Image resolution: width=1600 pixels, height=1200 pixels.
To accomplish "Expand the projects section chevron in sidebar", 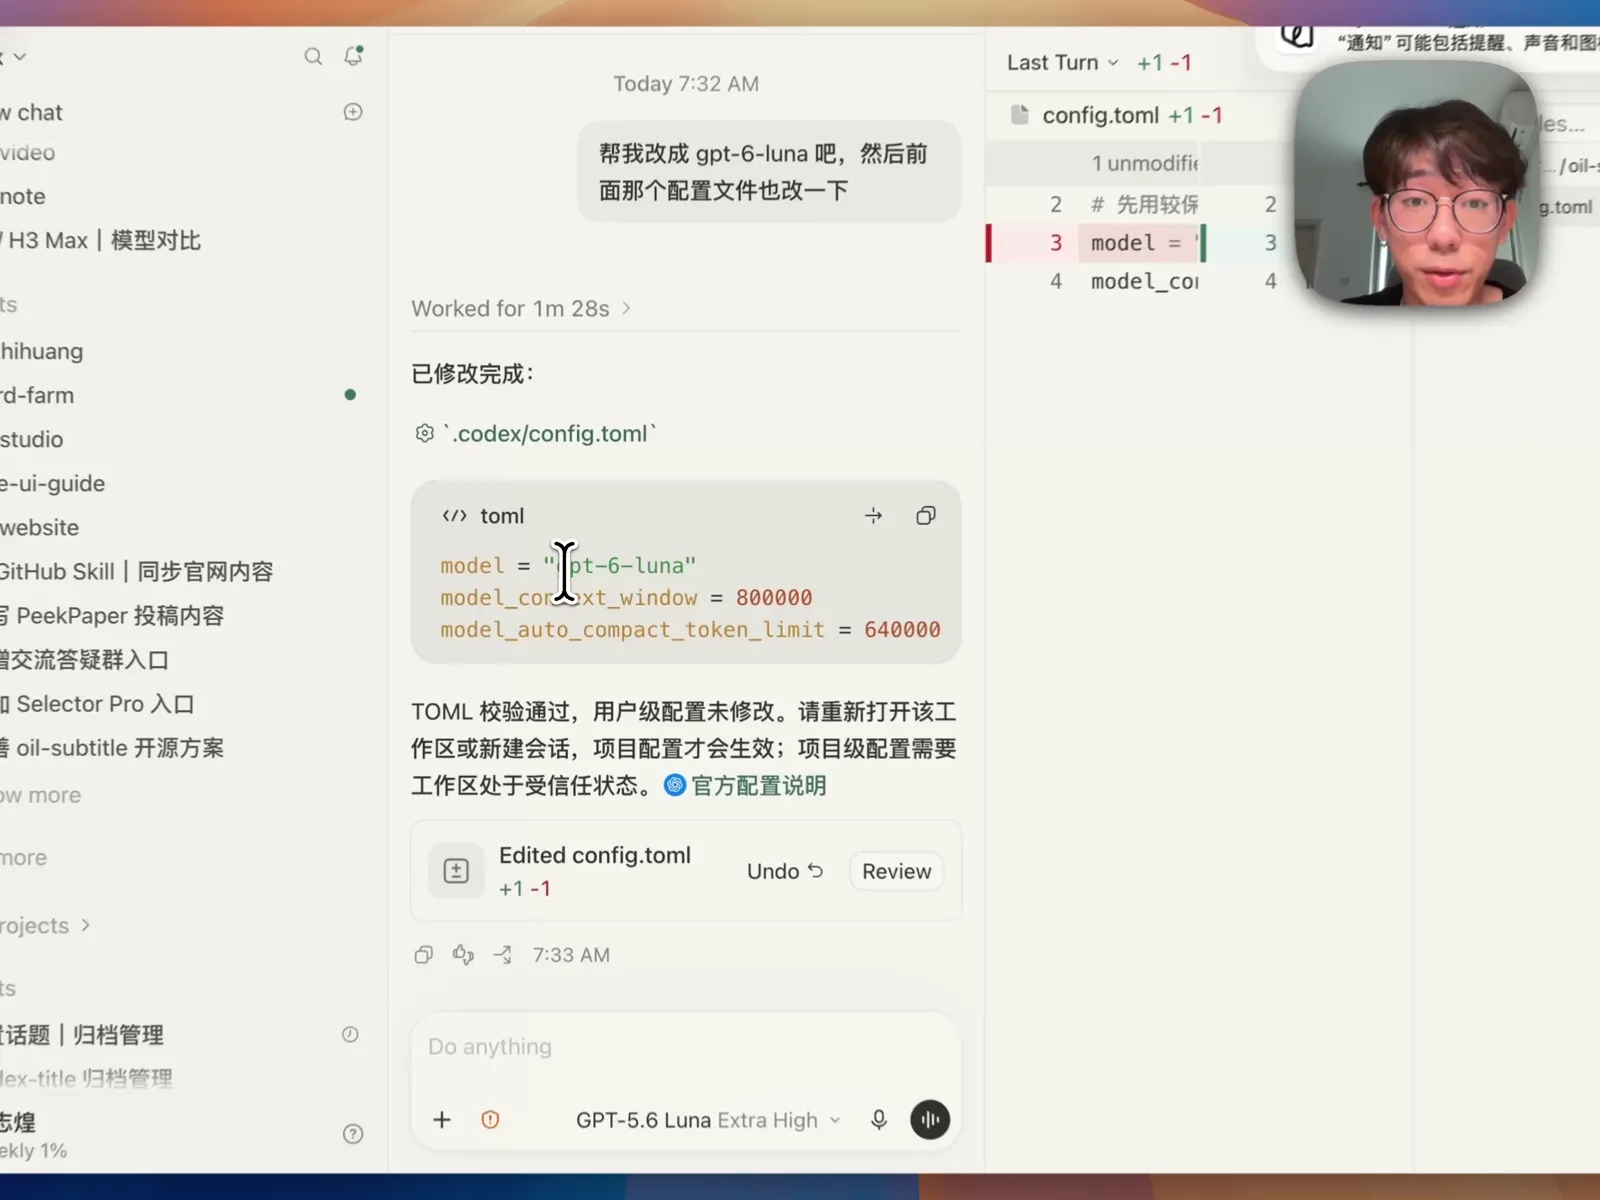I will (x=86, y=926).
